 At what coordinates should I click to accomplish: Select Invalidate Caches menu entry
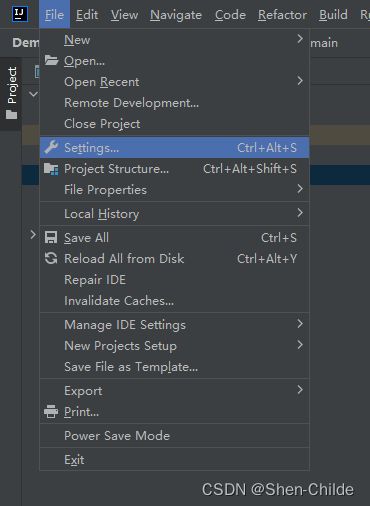174,301
